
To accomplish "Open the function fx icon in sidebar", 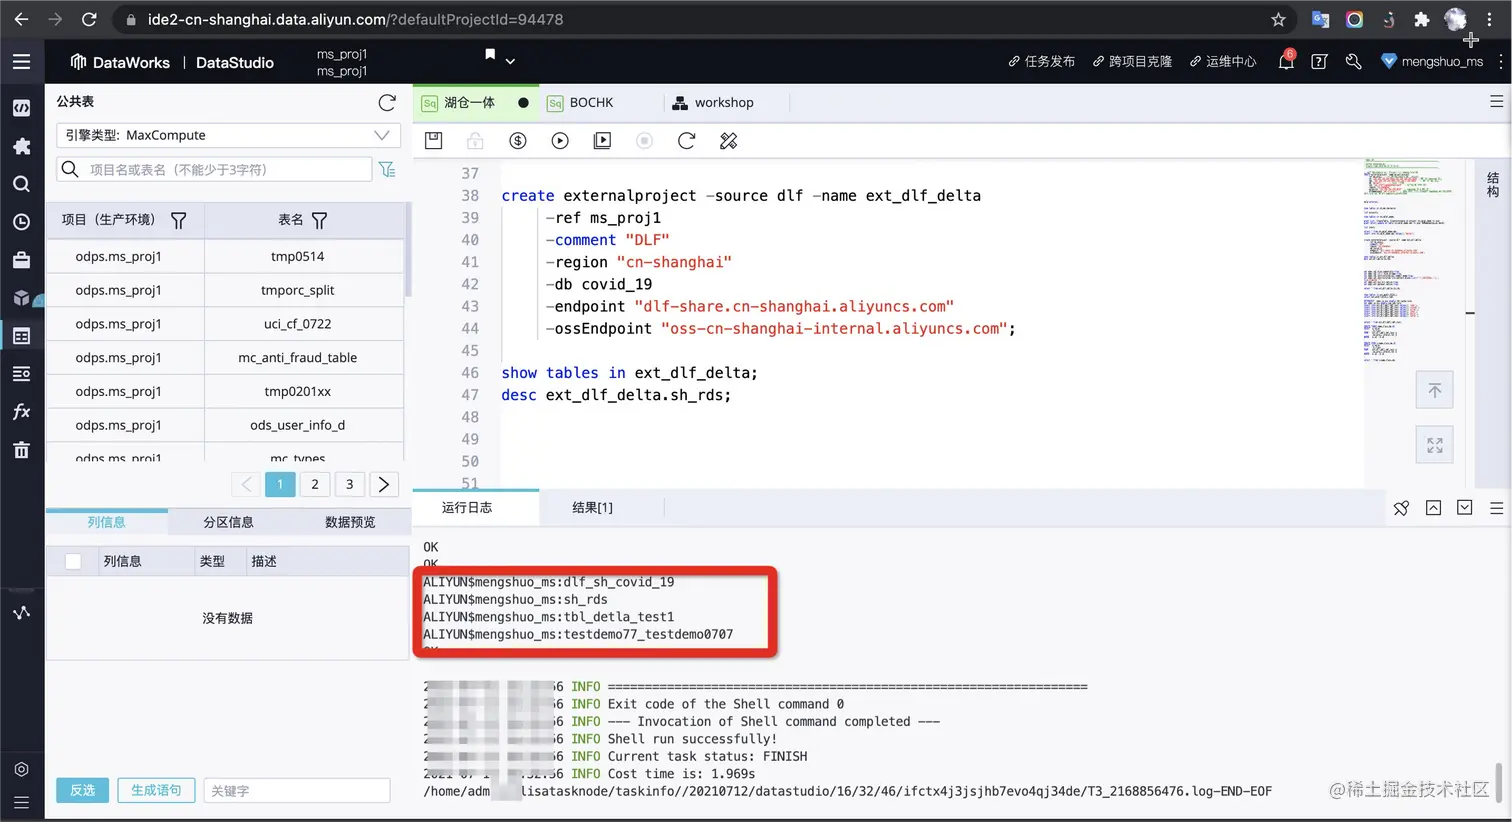I will pyautogui.click(x=21, y=412).
